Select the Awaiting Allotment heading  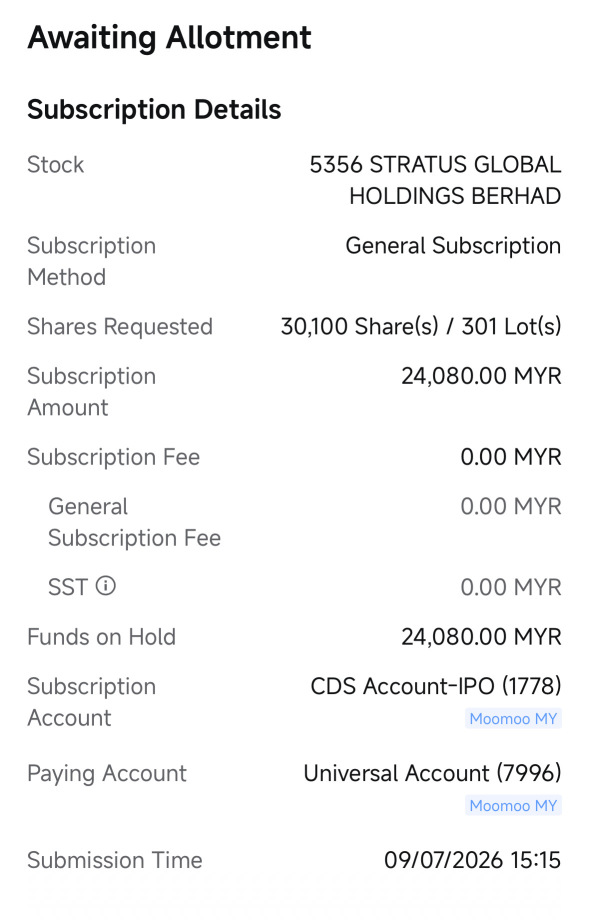[x=170, y=38]
